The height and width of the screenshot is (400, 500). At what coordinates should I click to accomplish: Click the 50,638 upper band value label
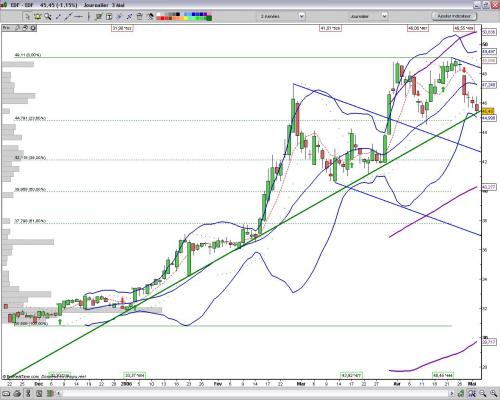coord(489,32)
